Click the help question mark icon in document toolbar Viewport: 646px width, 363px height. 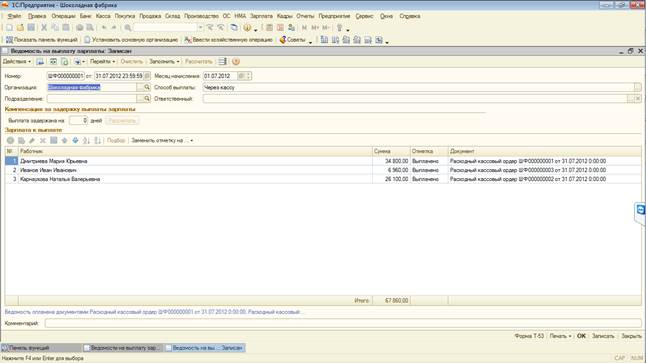click(x=236, y=61)
